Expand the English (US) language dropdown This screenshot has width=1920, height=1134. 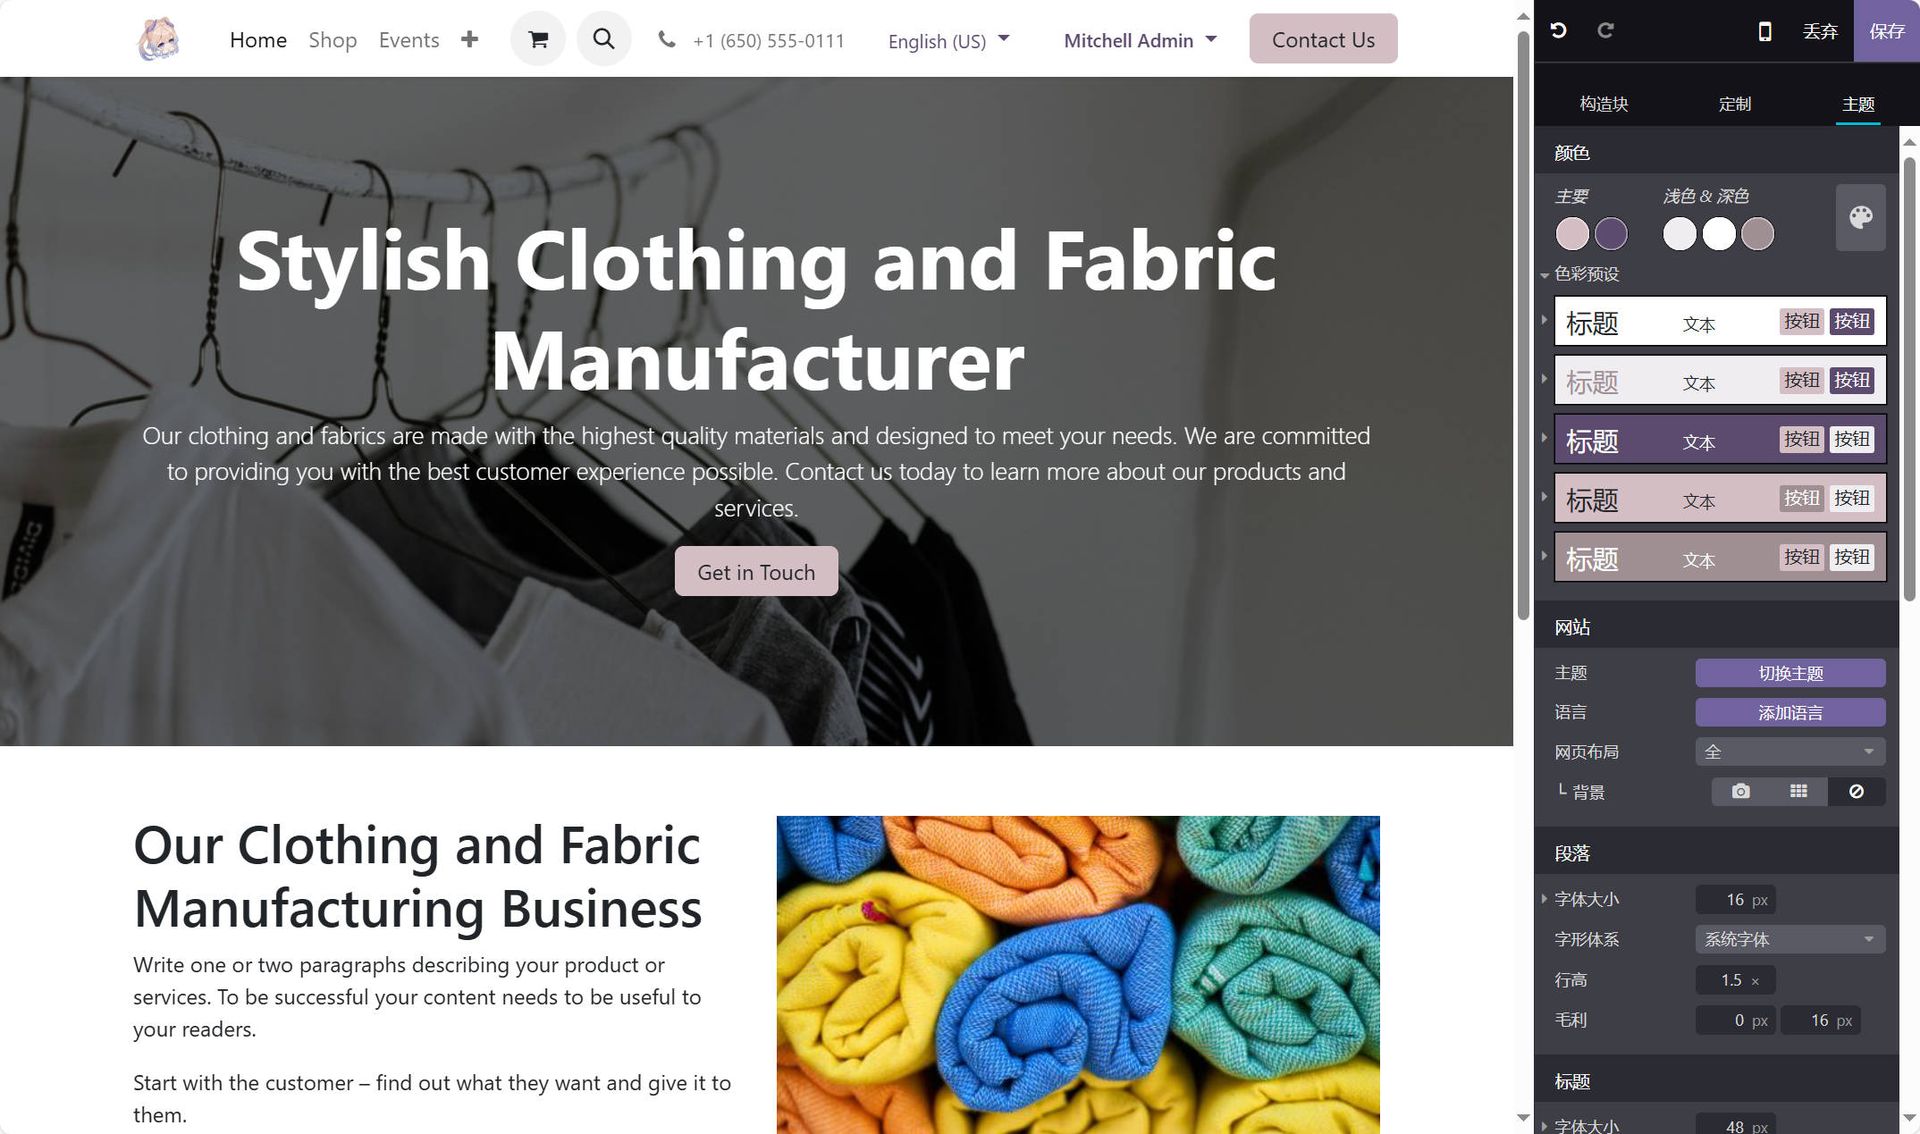(x=949, y=40)
